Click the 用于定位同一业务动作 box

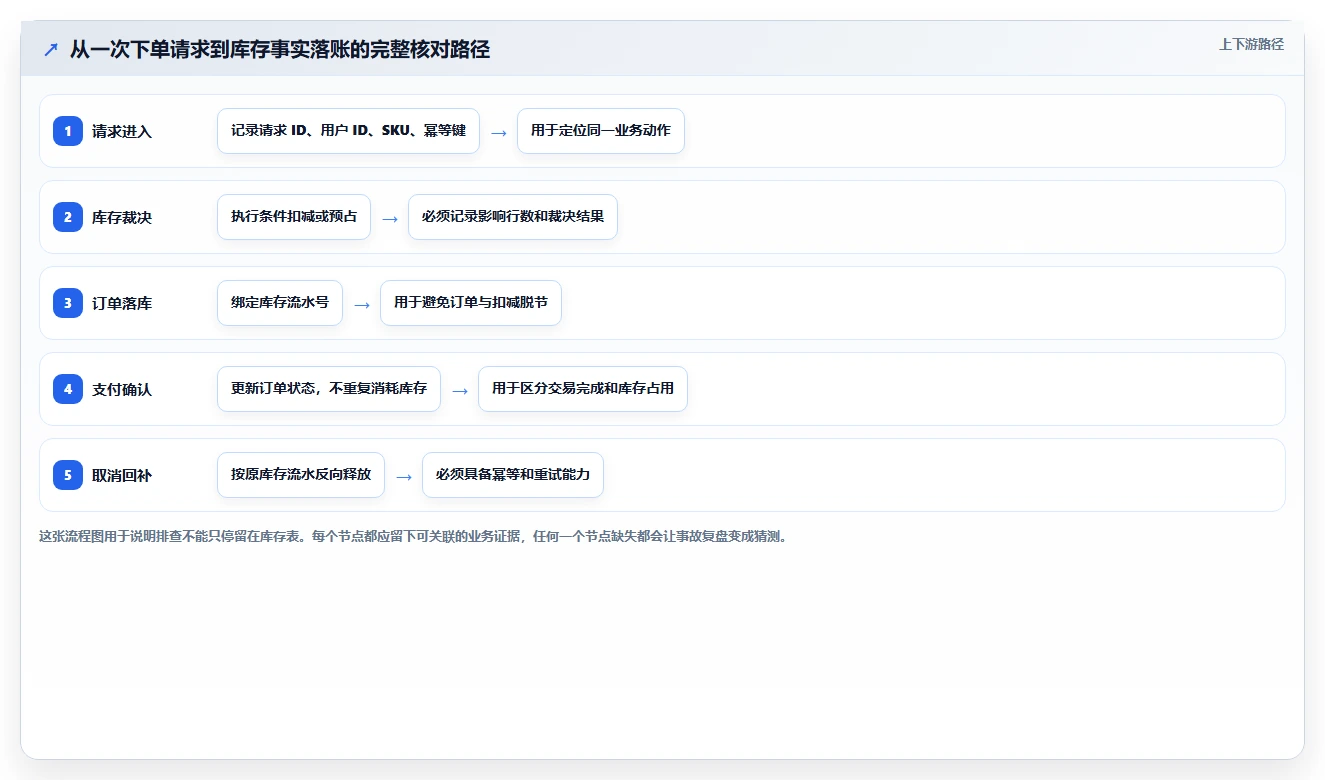pyautogui.click(x=601, y=131)
